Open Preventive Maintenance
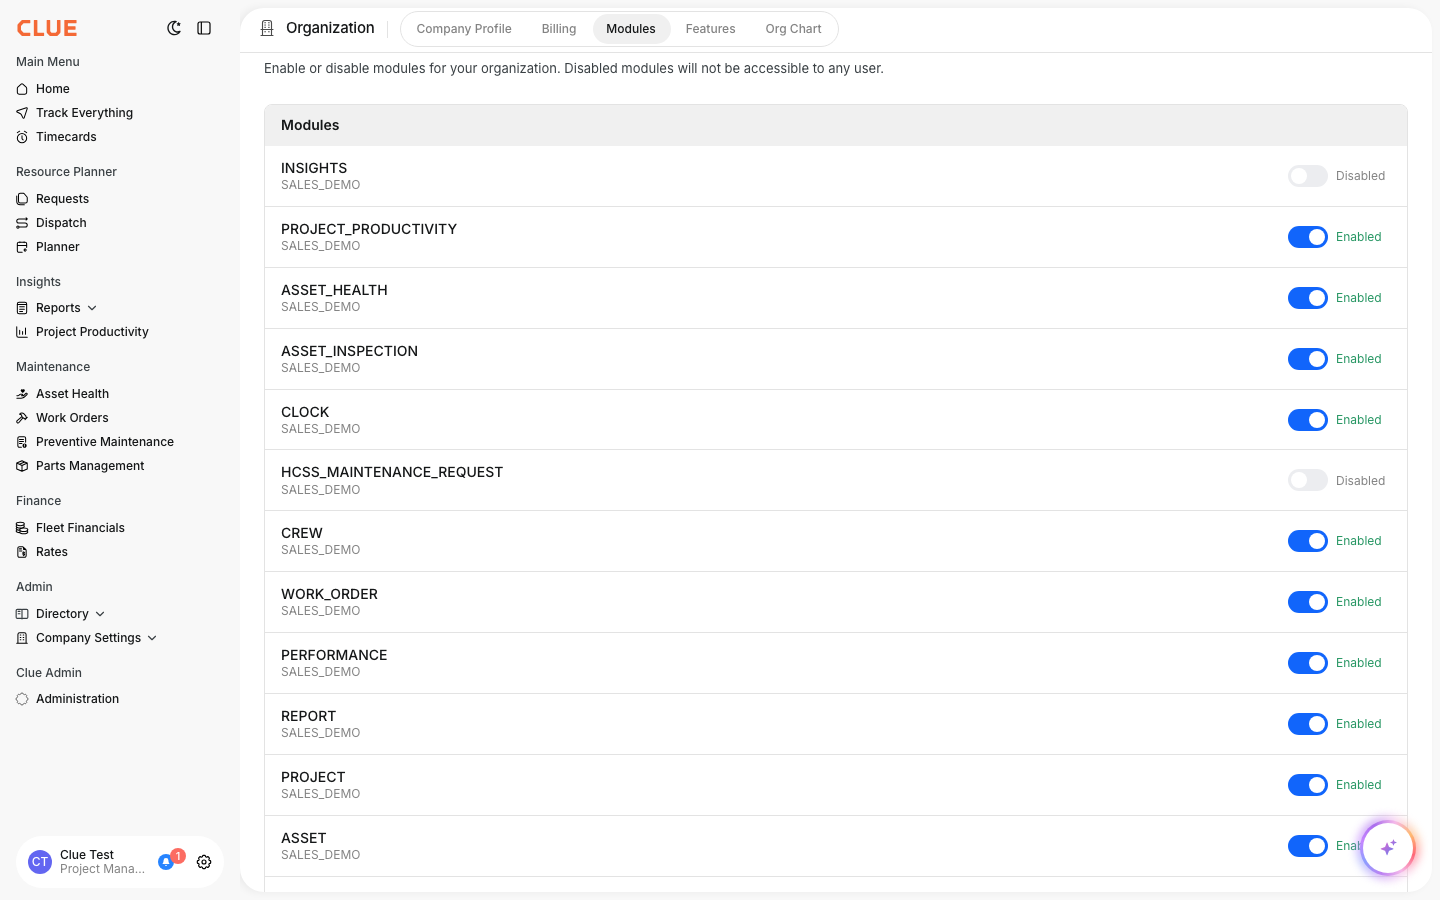The width and height of the screenshot is (1440, 900). point(104,441)
